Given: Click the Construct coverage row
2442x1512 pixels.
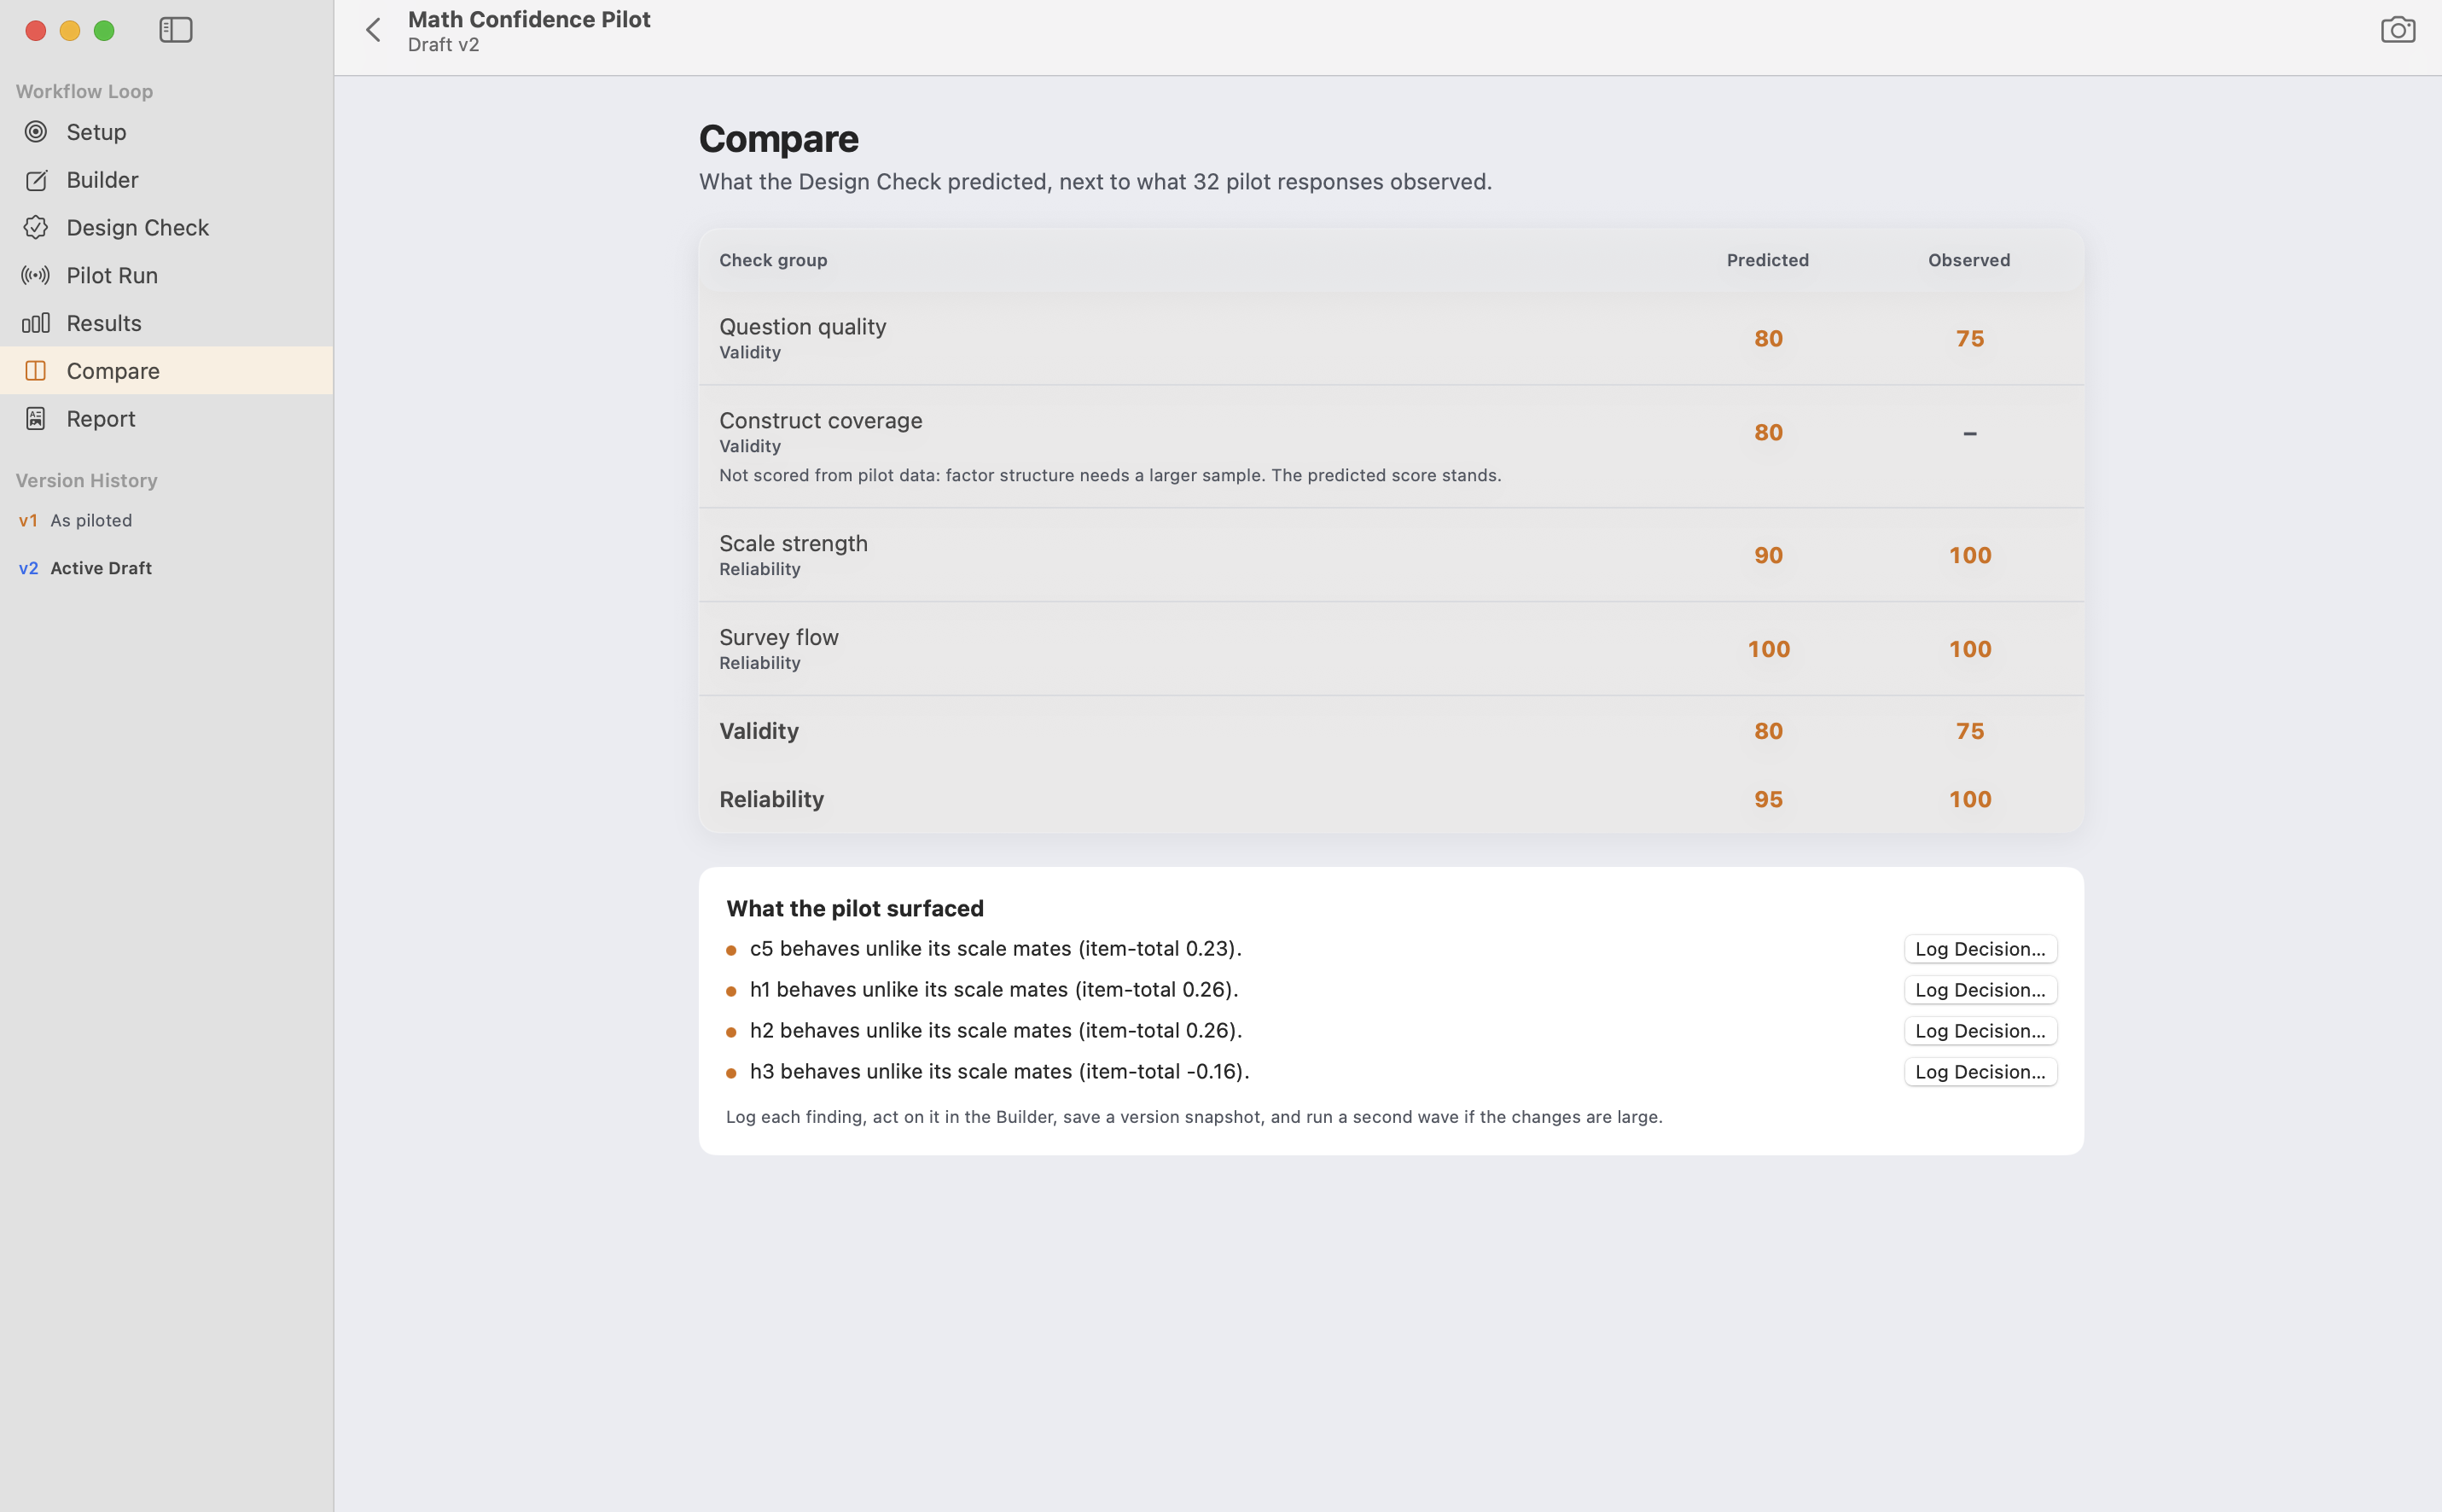Looking at the screenshot, I should pyautogui.click(x=1391, y=447).
